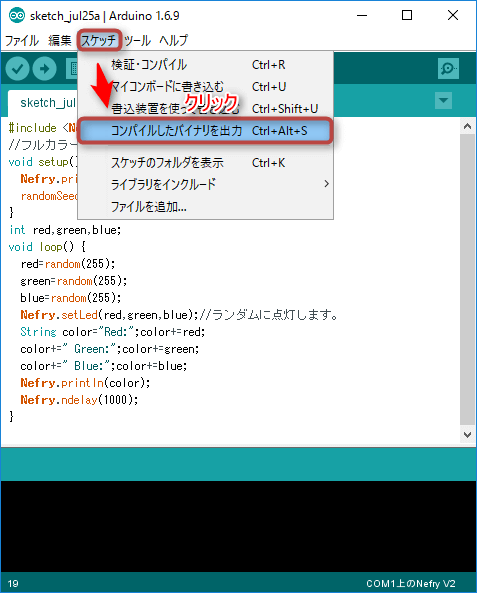Open the ツール menu
The image size is (477, 593).
pos(137,40)
